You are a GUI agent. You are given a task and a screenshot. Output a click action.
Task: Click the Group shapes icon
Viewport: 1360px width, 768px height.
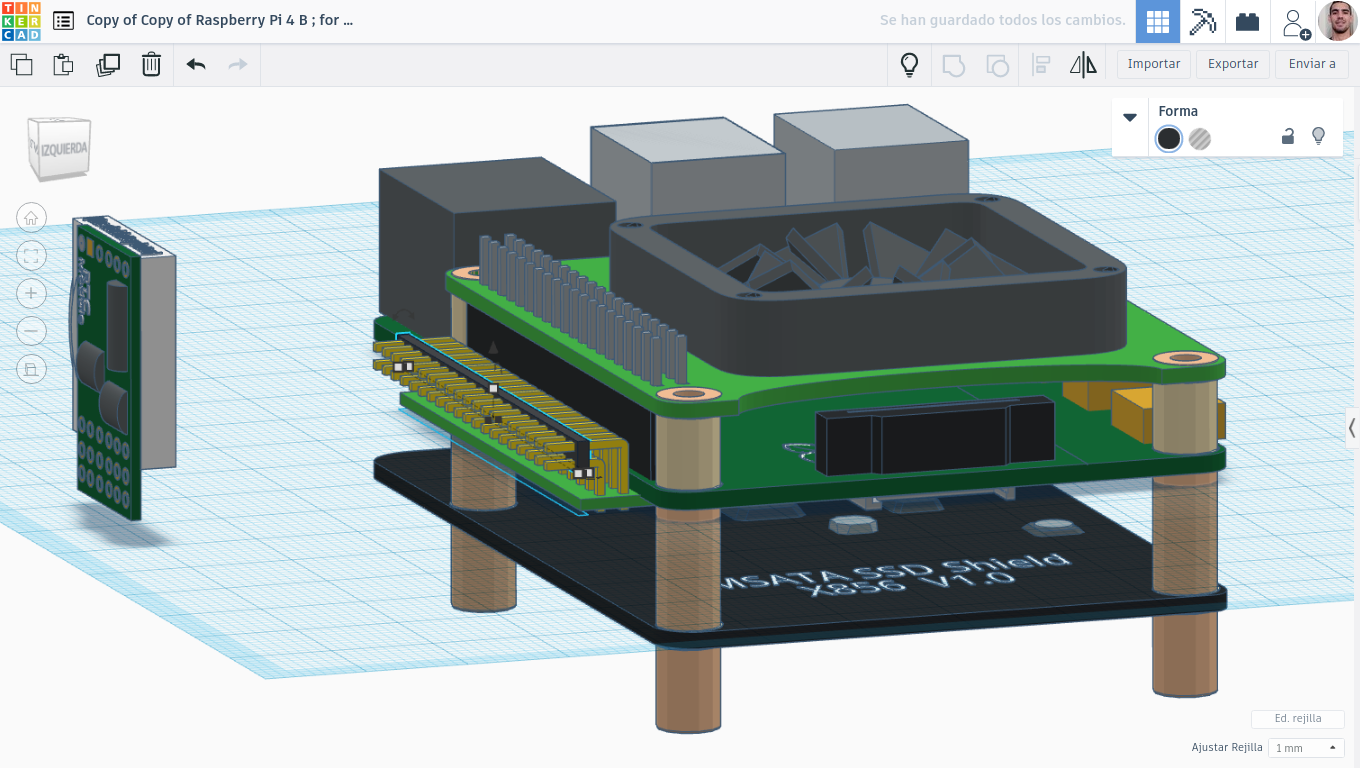coord(954,65)
